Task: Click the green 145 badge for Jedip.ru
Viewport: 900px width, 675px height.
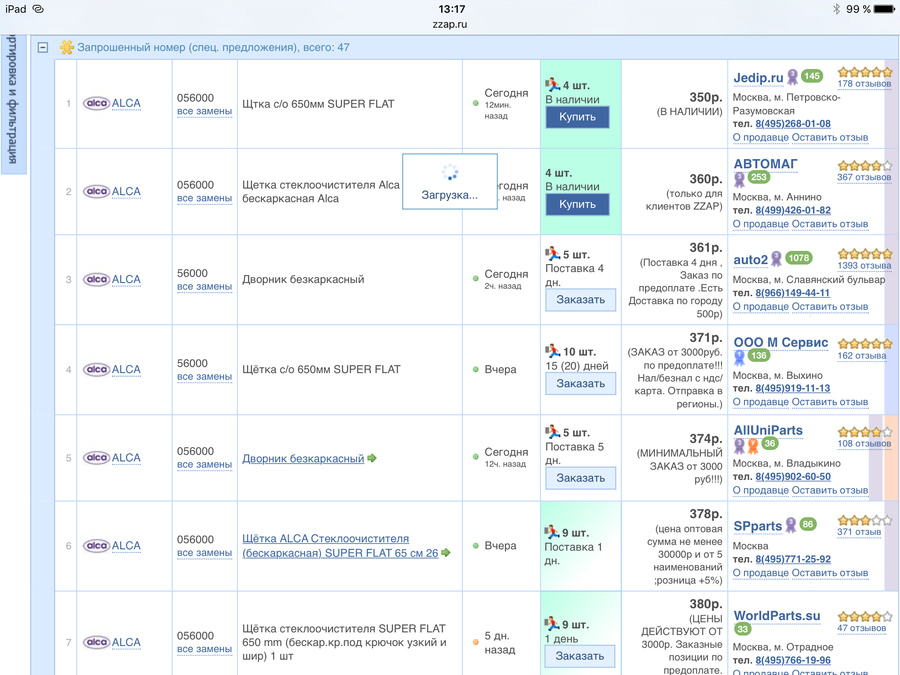Action: coord(812,76)
